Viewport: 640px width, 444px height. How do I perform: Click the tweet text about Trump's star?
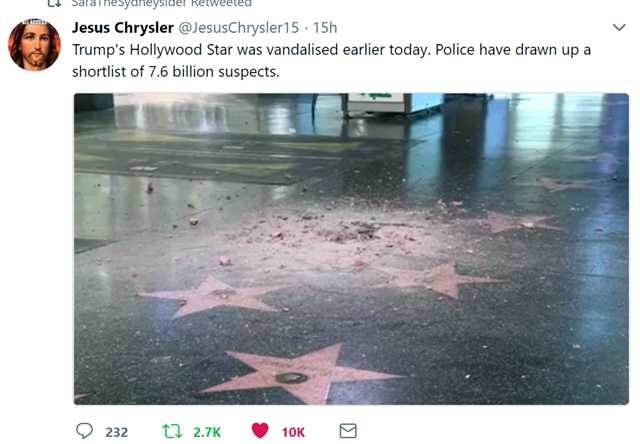331,61
